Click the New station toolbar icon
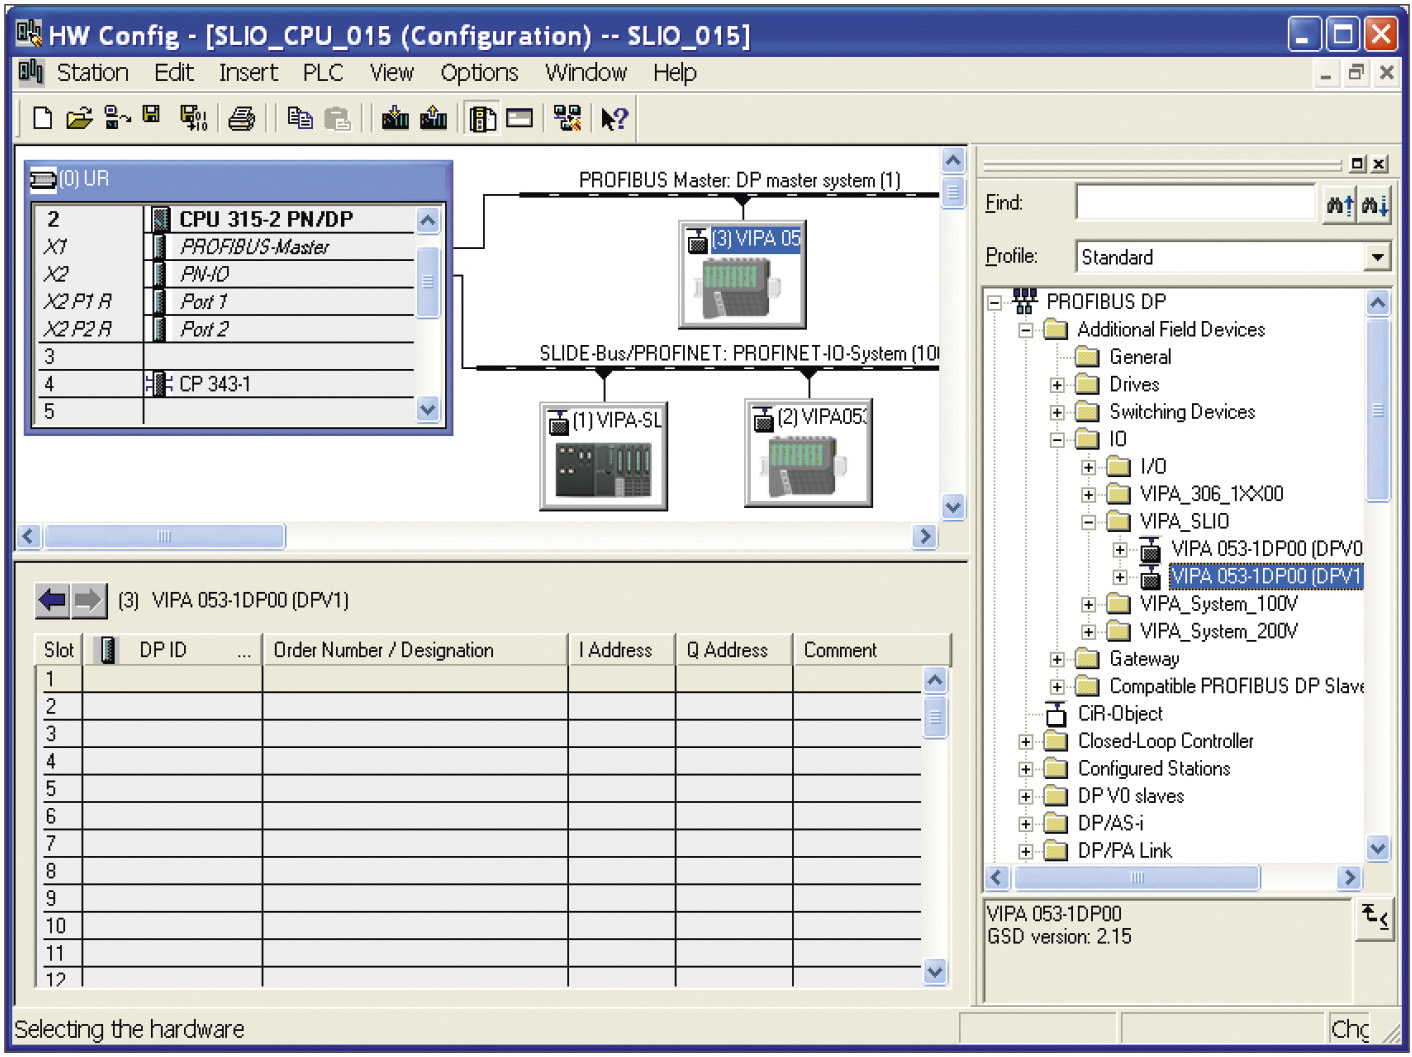Screen dimensions: 1412x1057 42,118
